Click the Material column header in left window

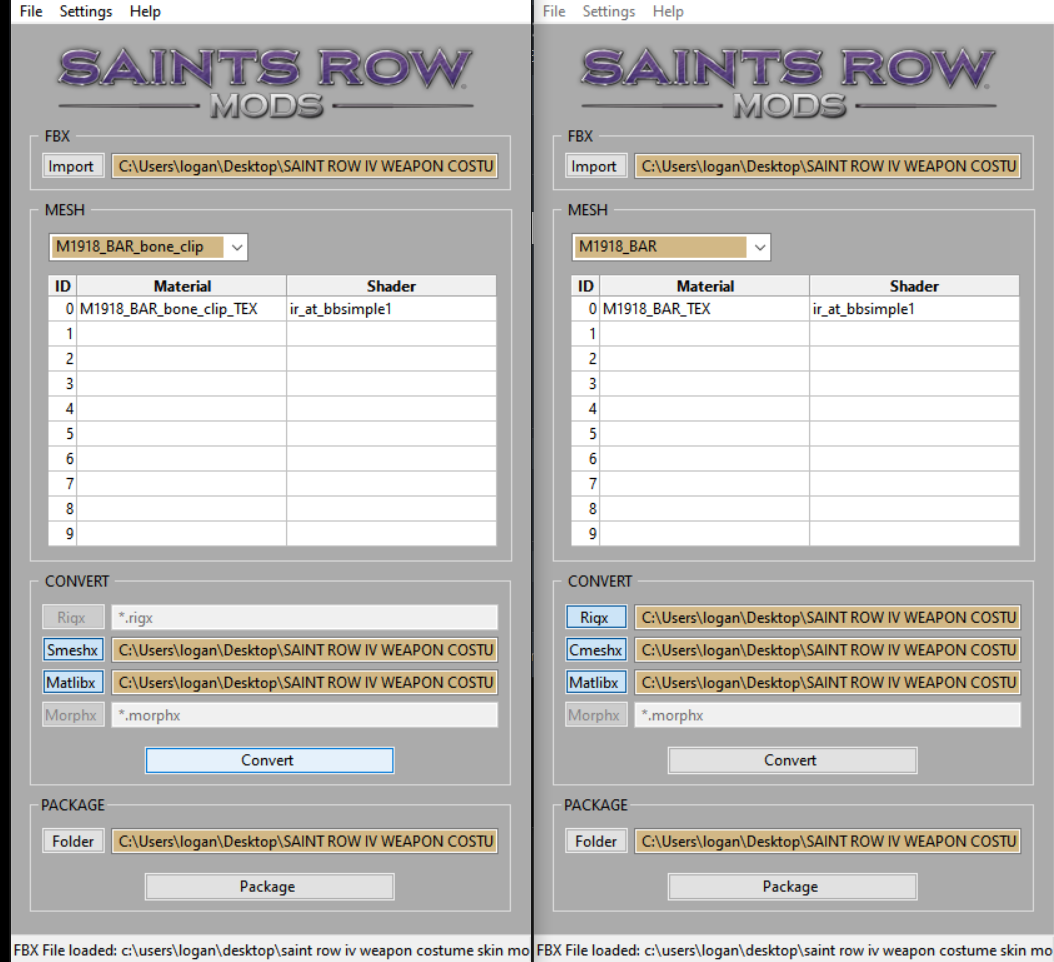182,286
